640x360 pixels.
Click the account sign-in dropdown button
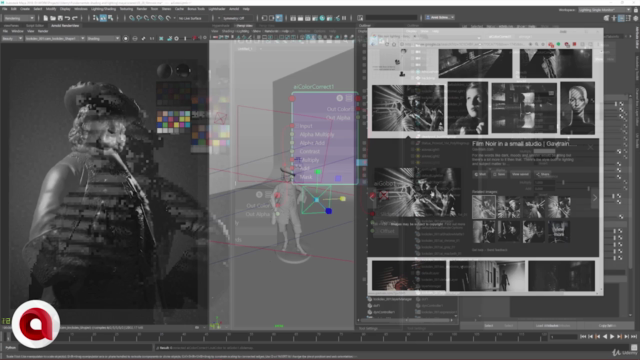pyautogui.click(x=440, y=18)
